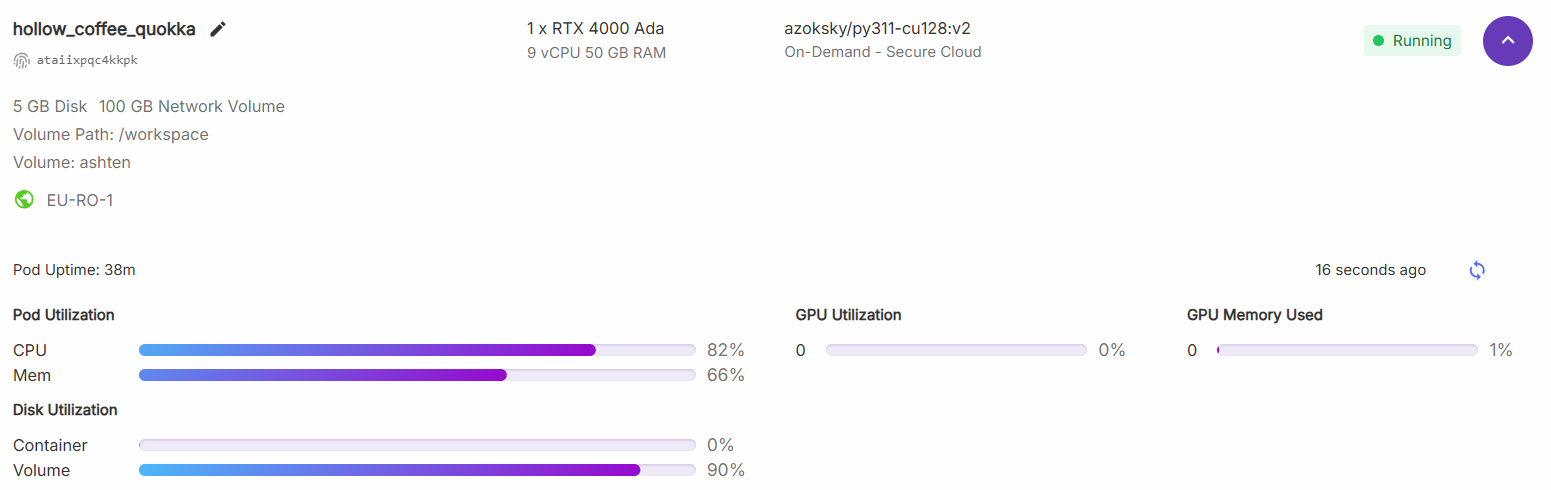Click the pencil icon to rename pod
This screenshot has height=490, width=1551.
pos(218,29)
